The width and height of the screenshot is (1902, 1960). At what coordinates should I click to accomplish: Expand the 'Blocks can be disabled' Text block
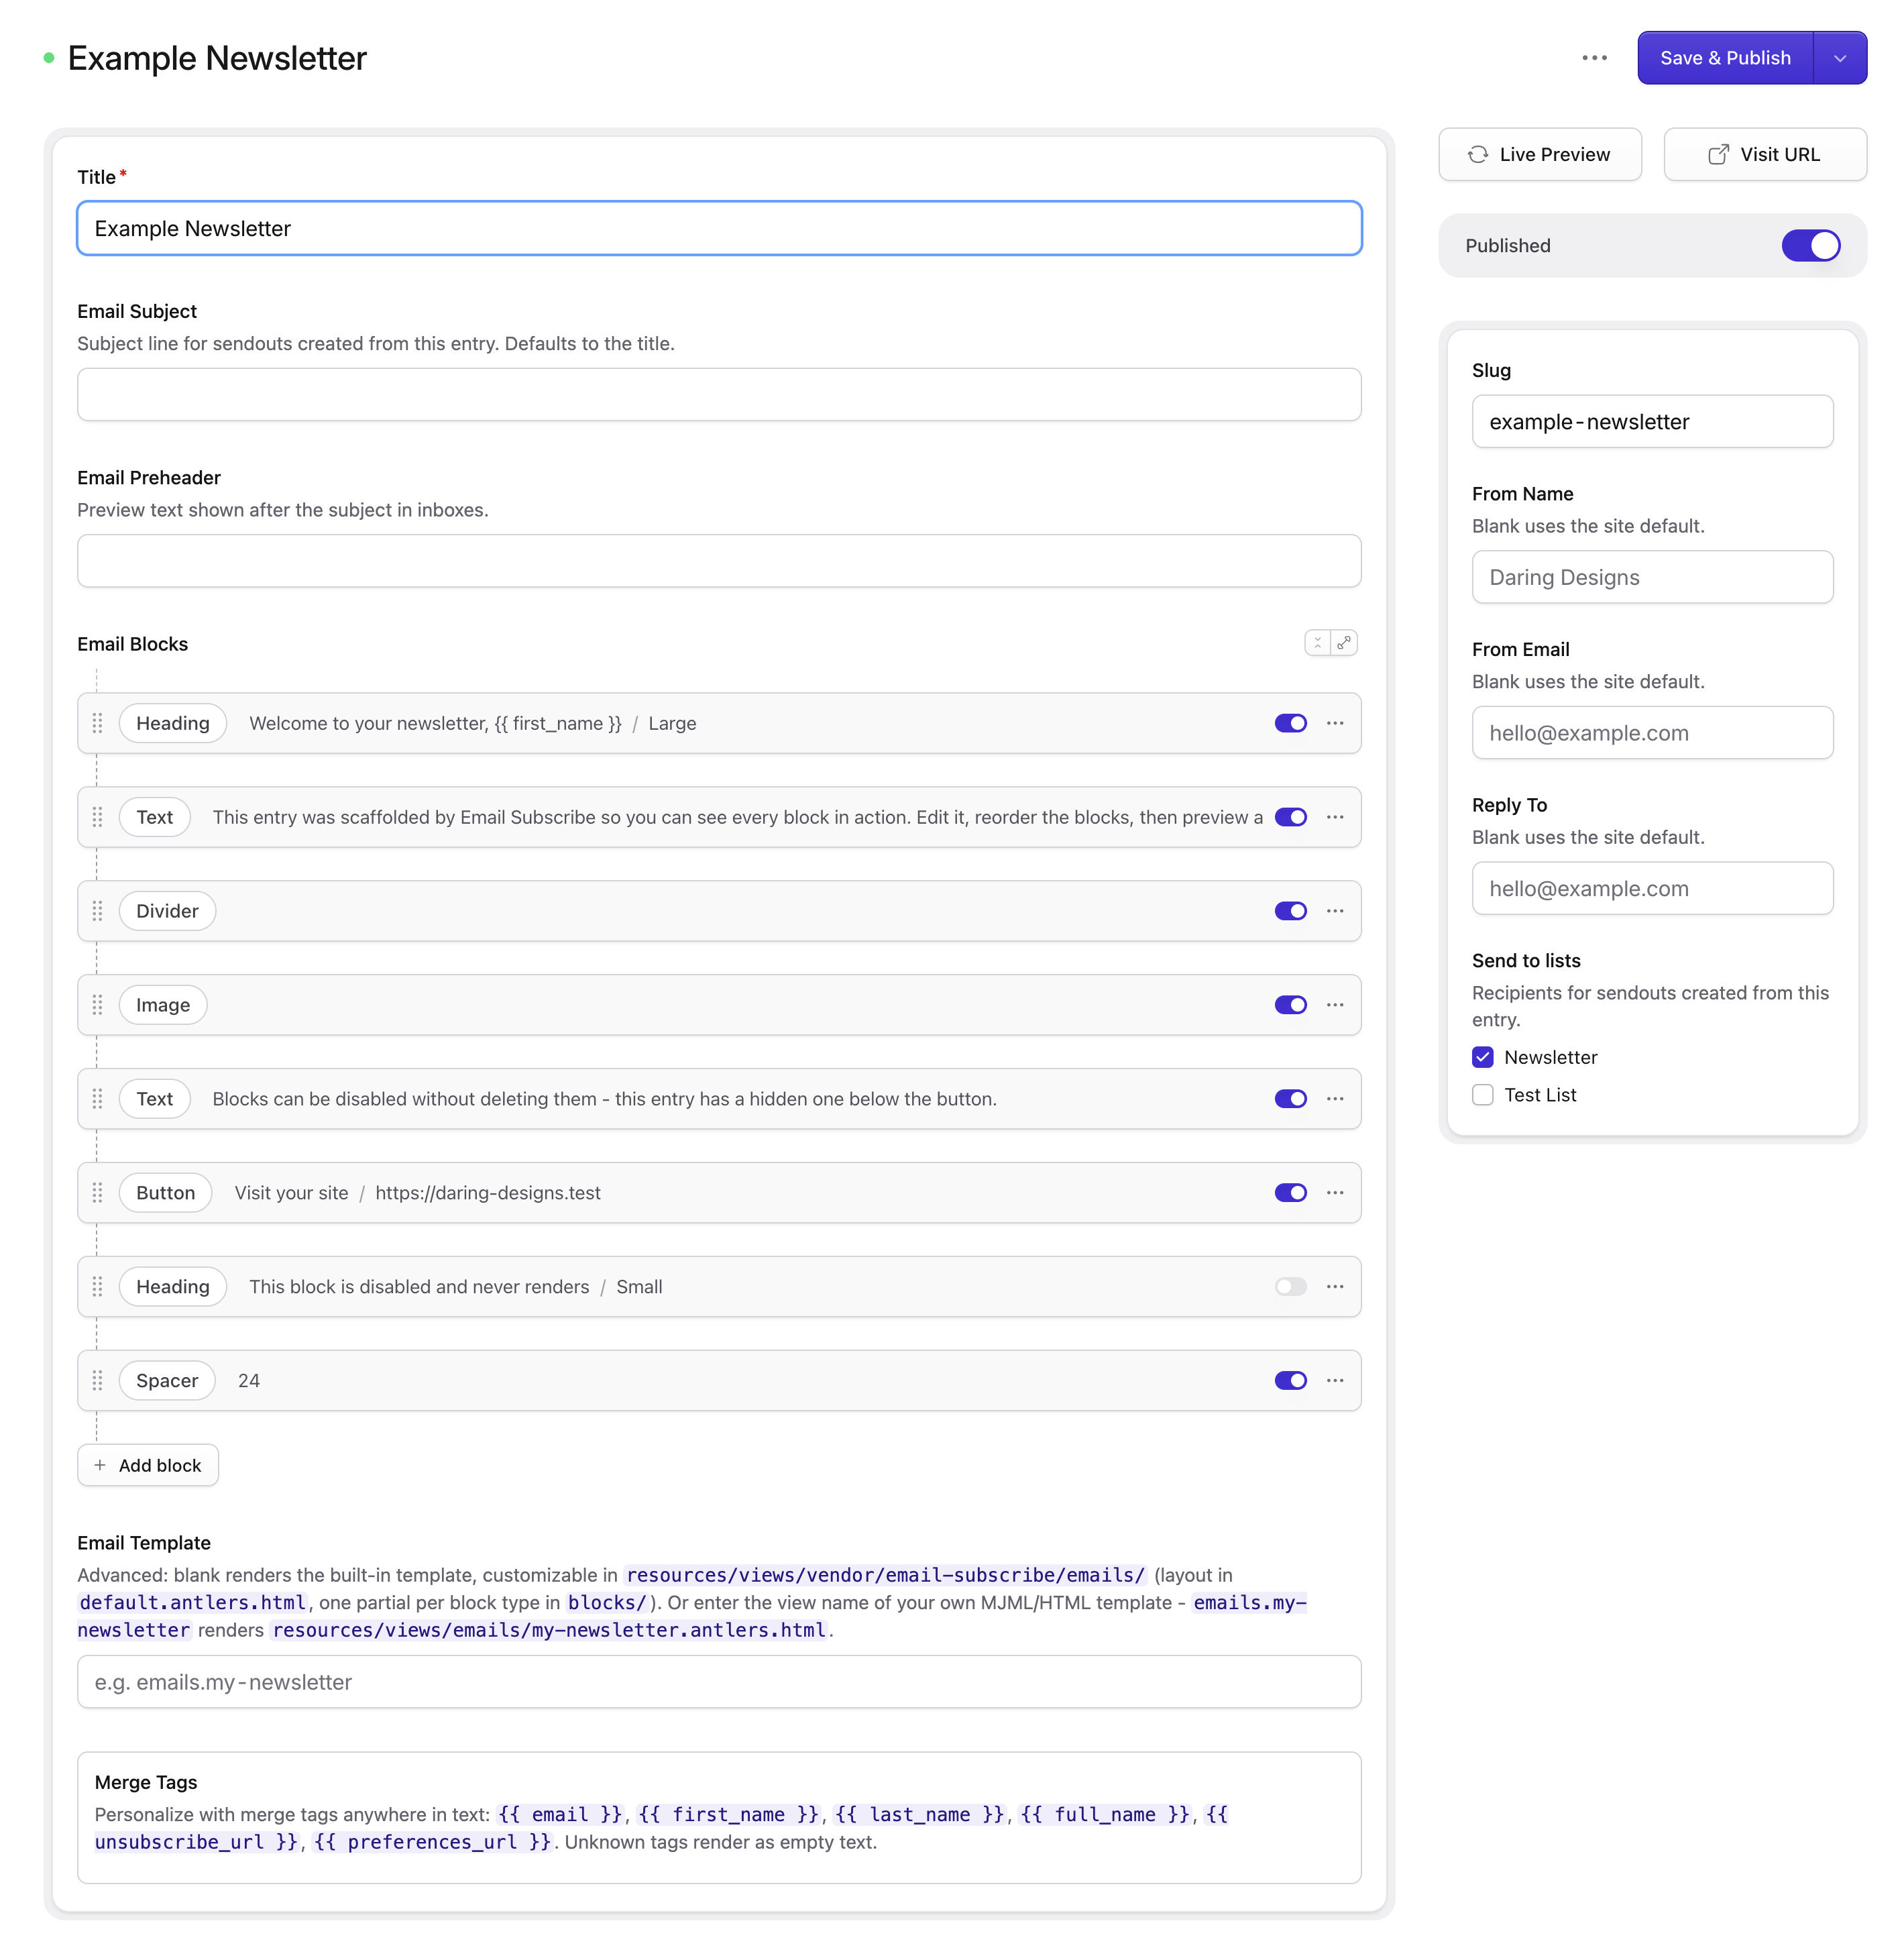coord(718,1099)
